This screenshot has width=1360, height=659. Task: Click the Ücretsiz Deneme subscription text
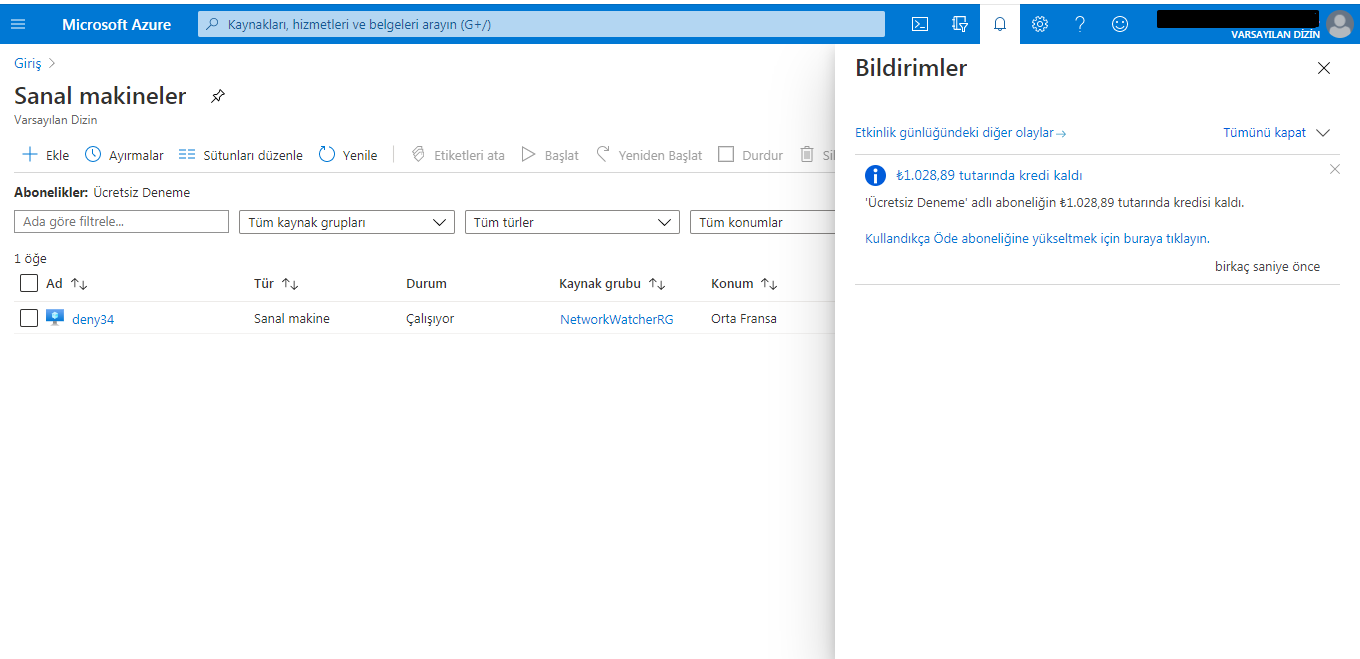click(x=141, y=193)
